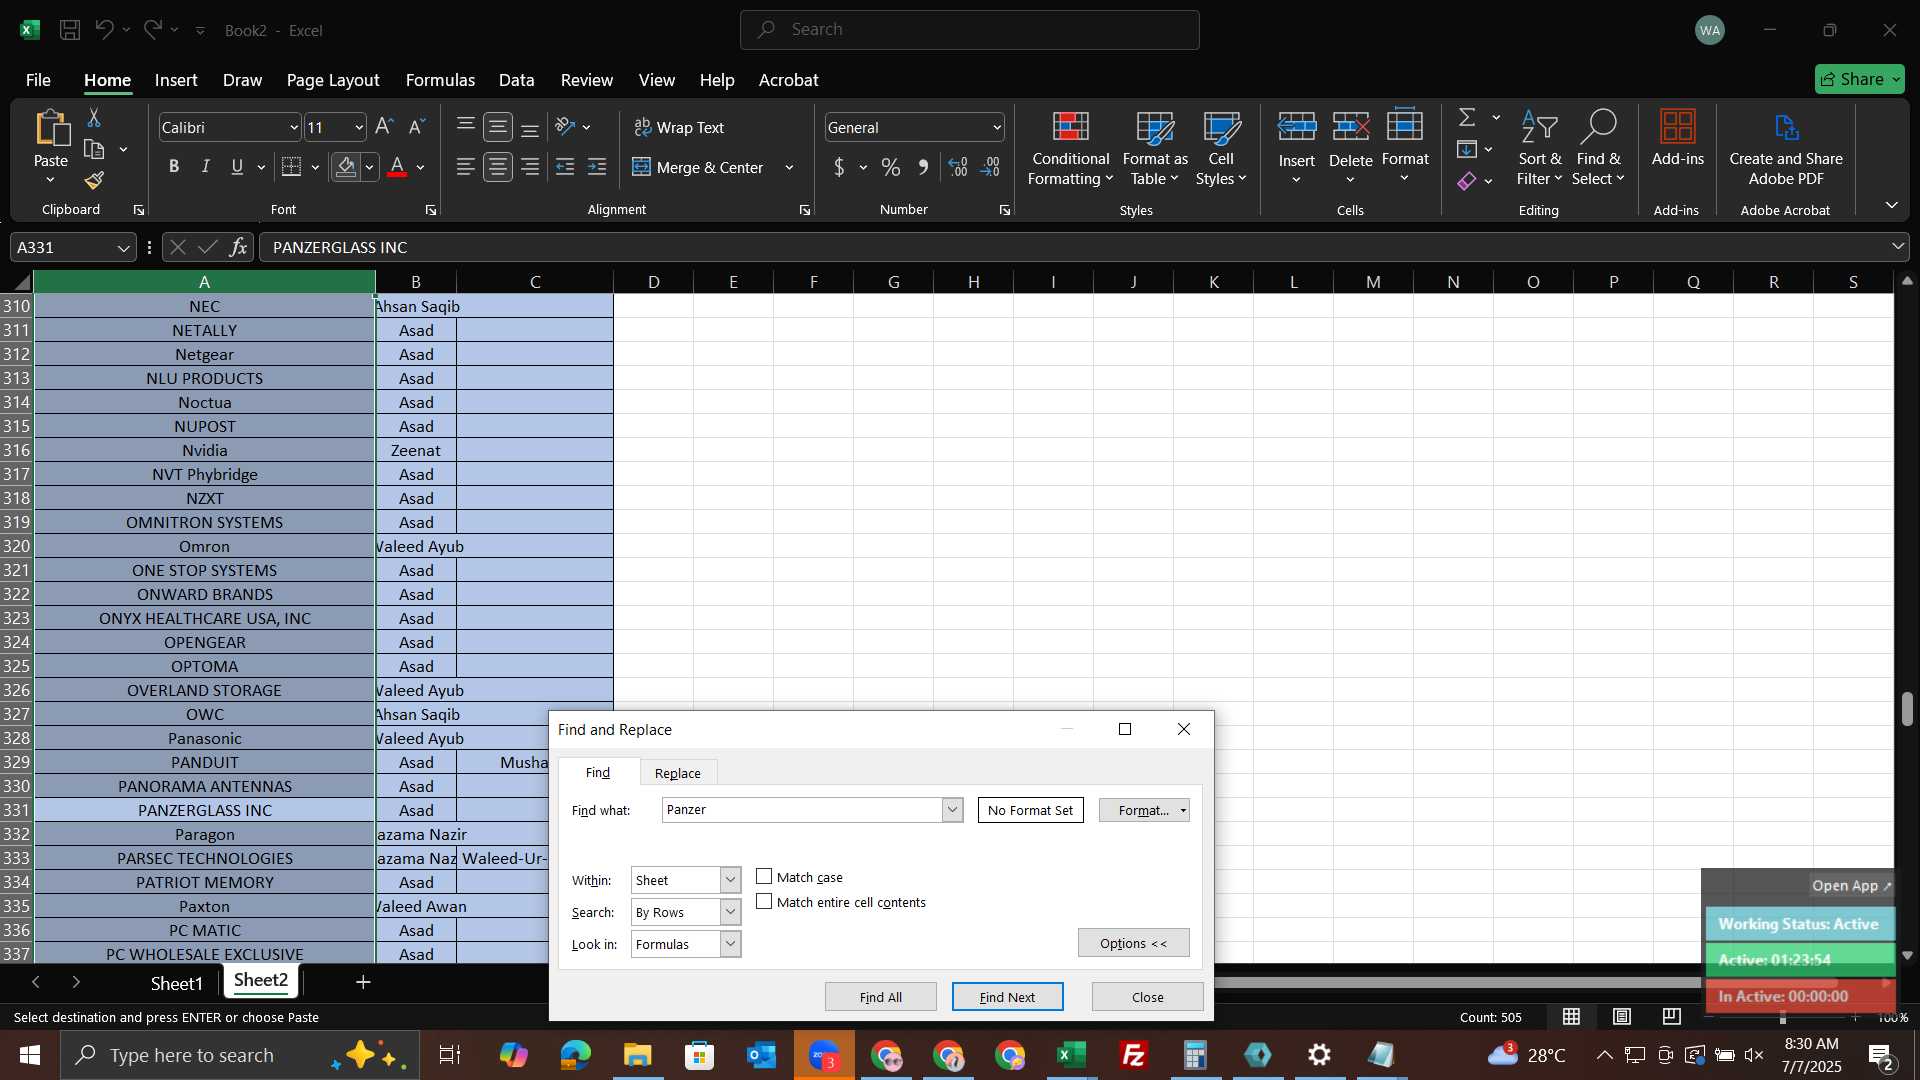The image size is (1920, 1080).
Task: Toggle Center horizontal alignment
Action: pyautogui.click(x=498, y=167)
